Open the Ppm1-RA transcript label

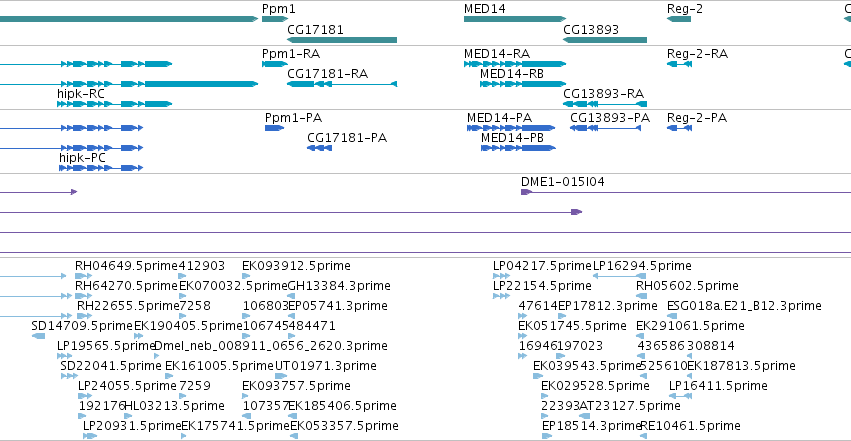pos(291,54)
